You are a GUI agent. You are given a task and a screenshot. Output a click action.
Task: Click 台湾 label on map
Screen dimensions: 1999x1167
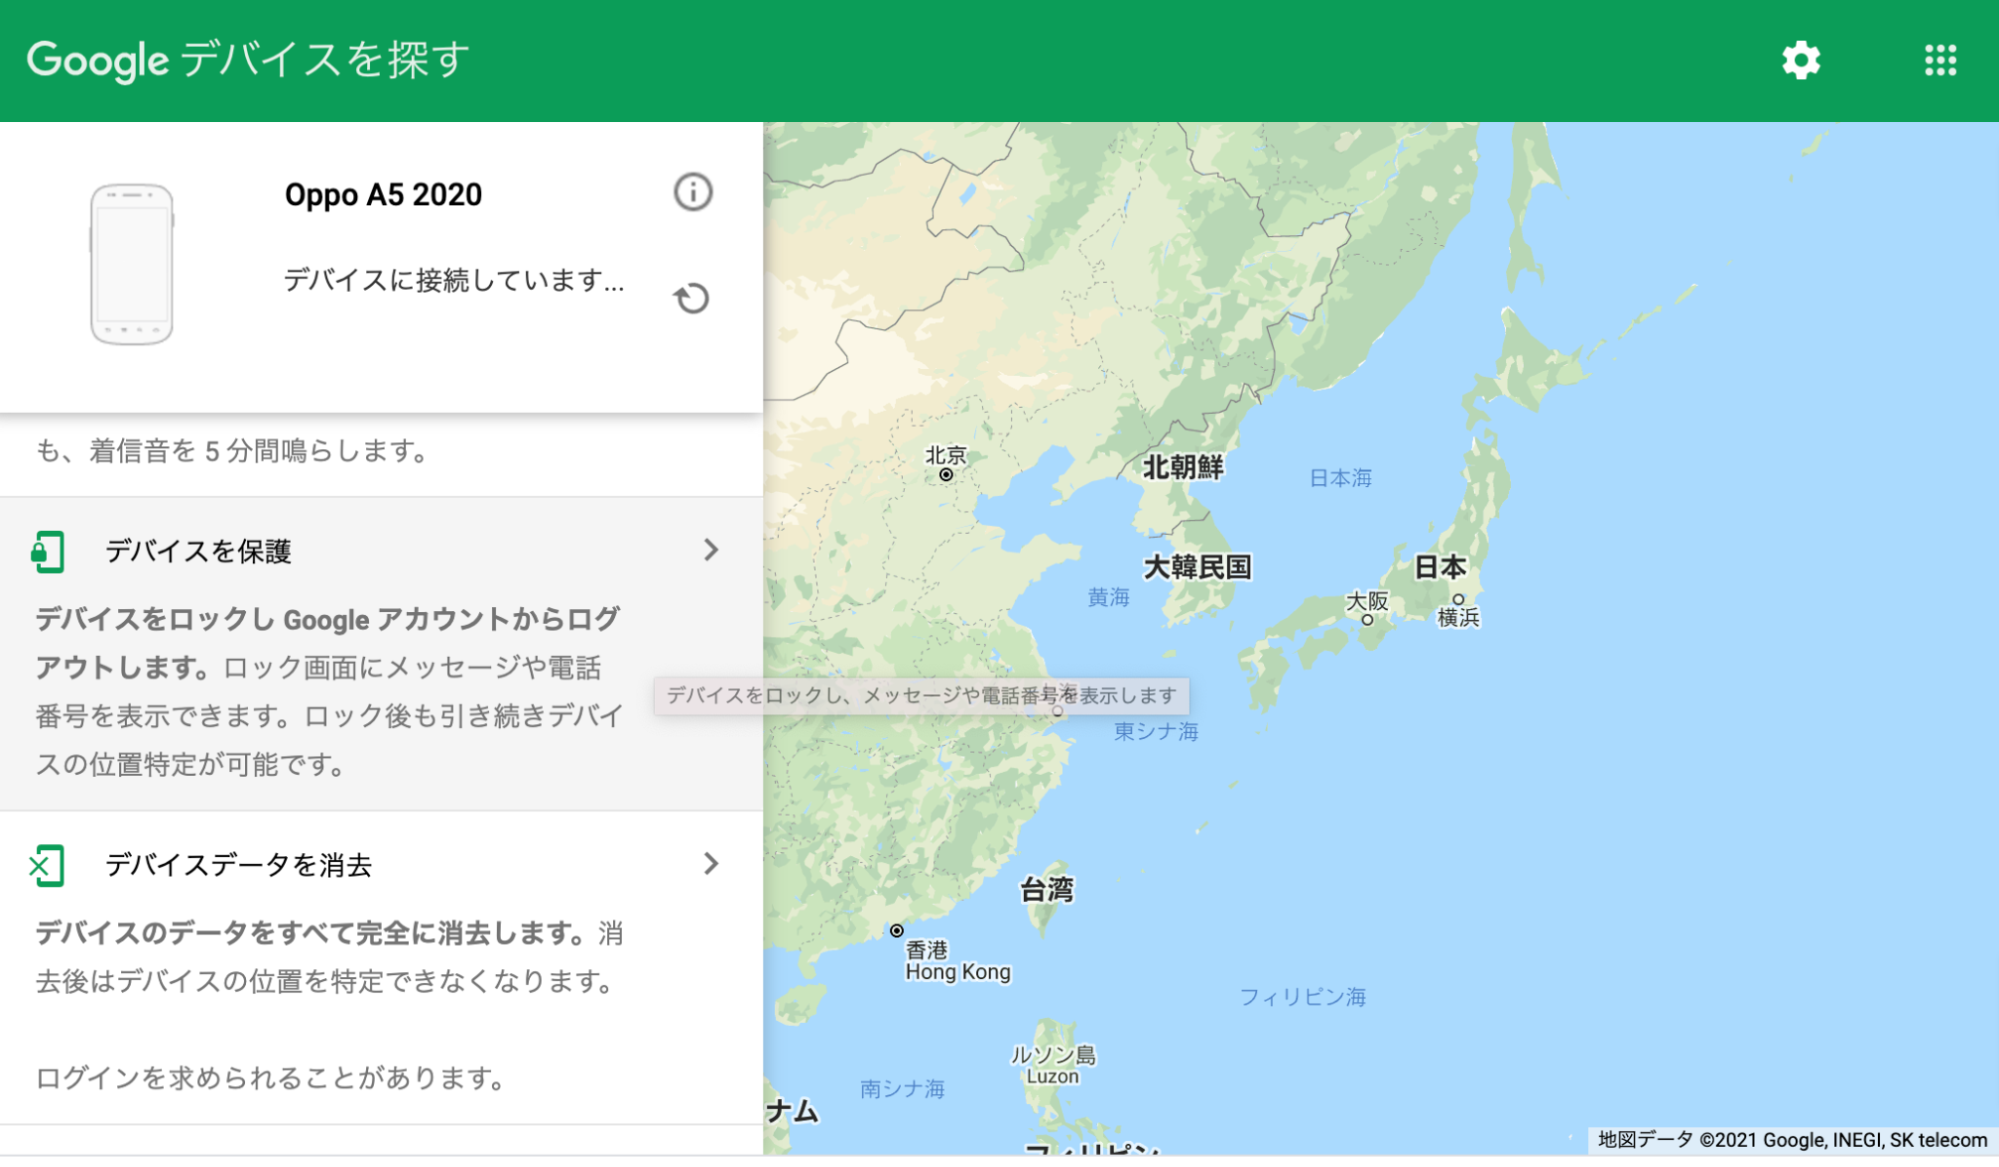coord(1047,890)
